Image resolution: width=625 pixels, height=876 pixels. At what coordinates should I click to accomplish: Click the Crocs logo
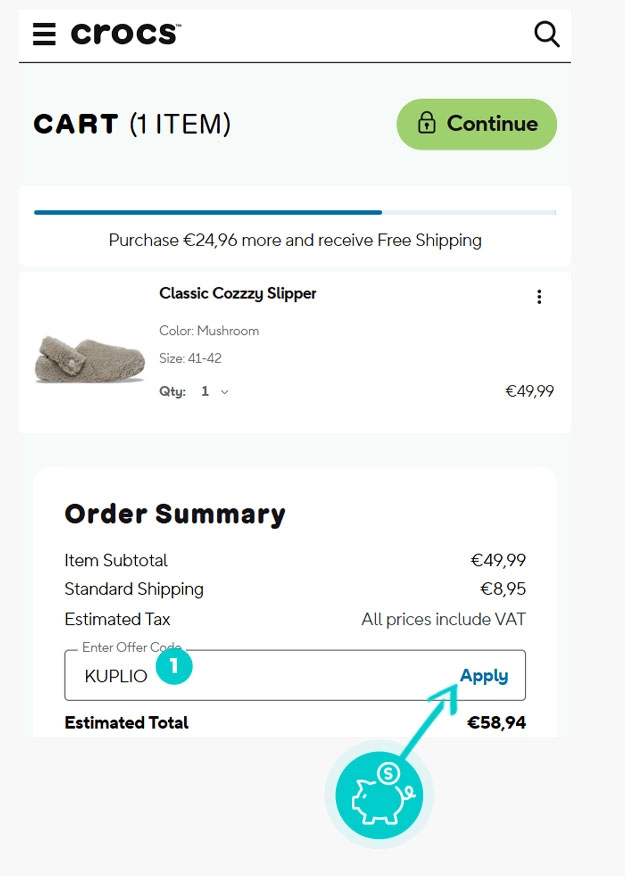point(125,34)
